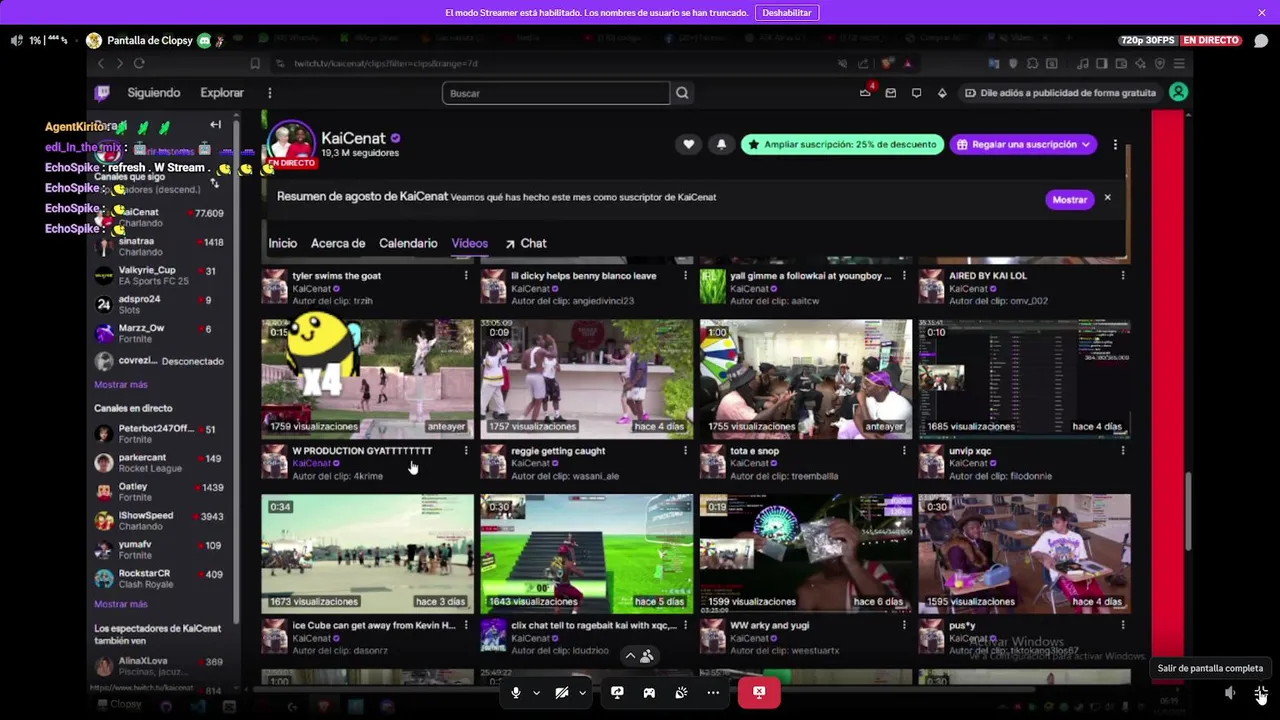Click the share screen icon
Image resolution: width=1280 pixels, height=720 pixels.
point(617,692)
